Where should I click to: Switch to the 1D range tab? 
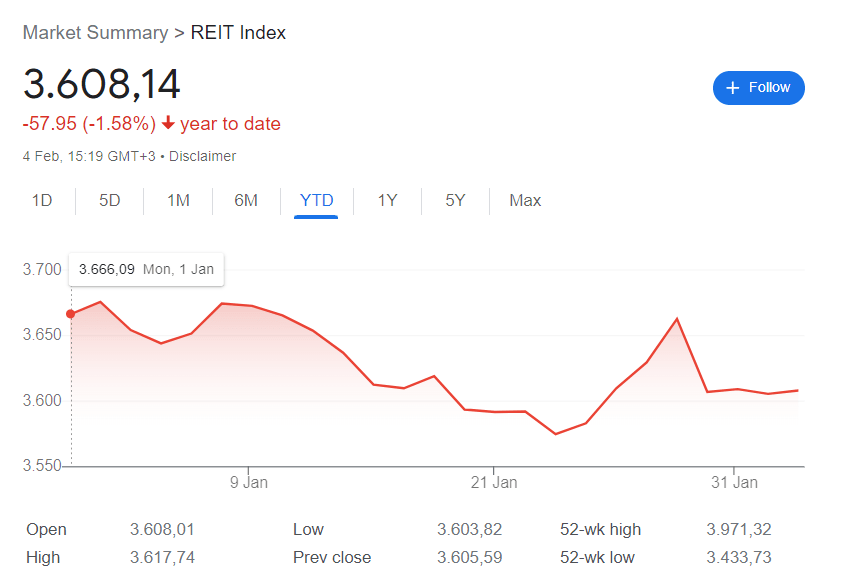(x=42, y=200)
